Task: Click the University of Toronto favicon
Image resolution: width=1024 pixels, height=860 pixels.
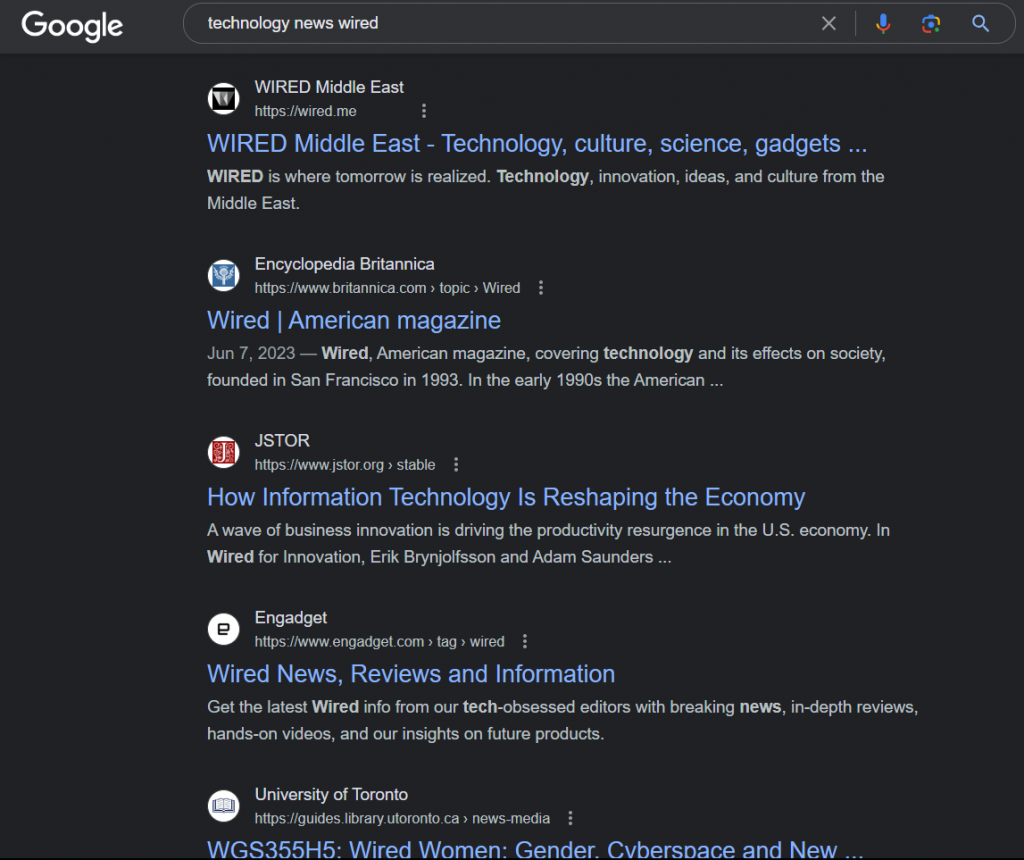Action: (223, 806)
